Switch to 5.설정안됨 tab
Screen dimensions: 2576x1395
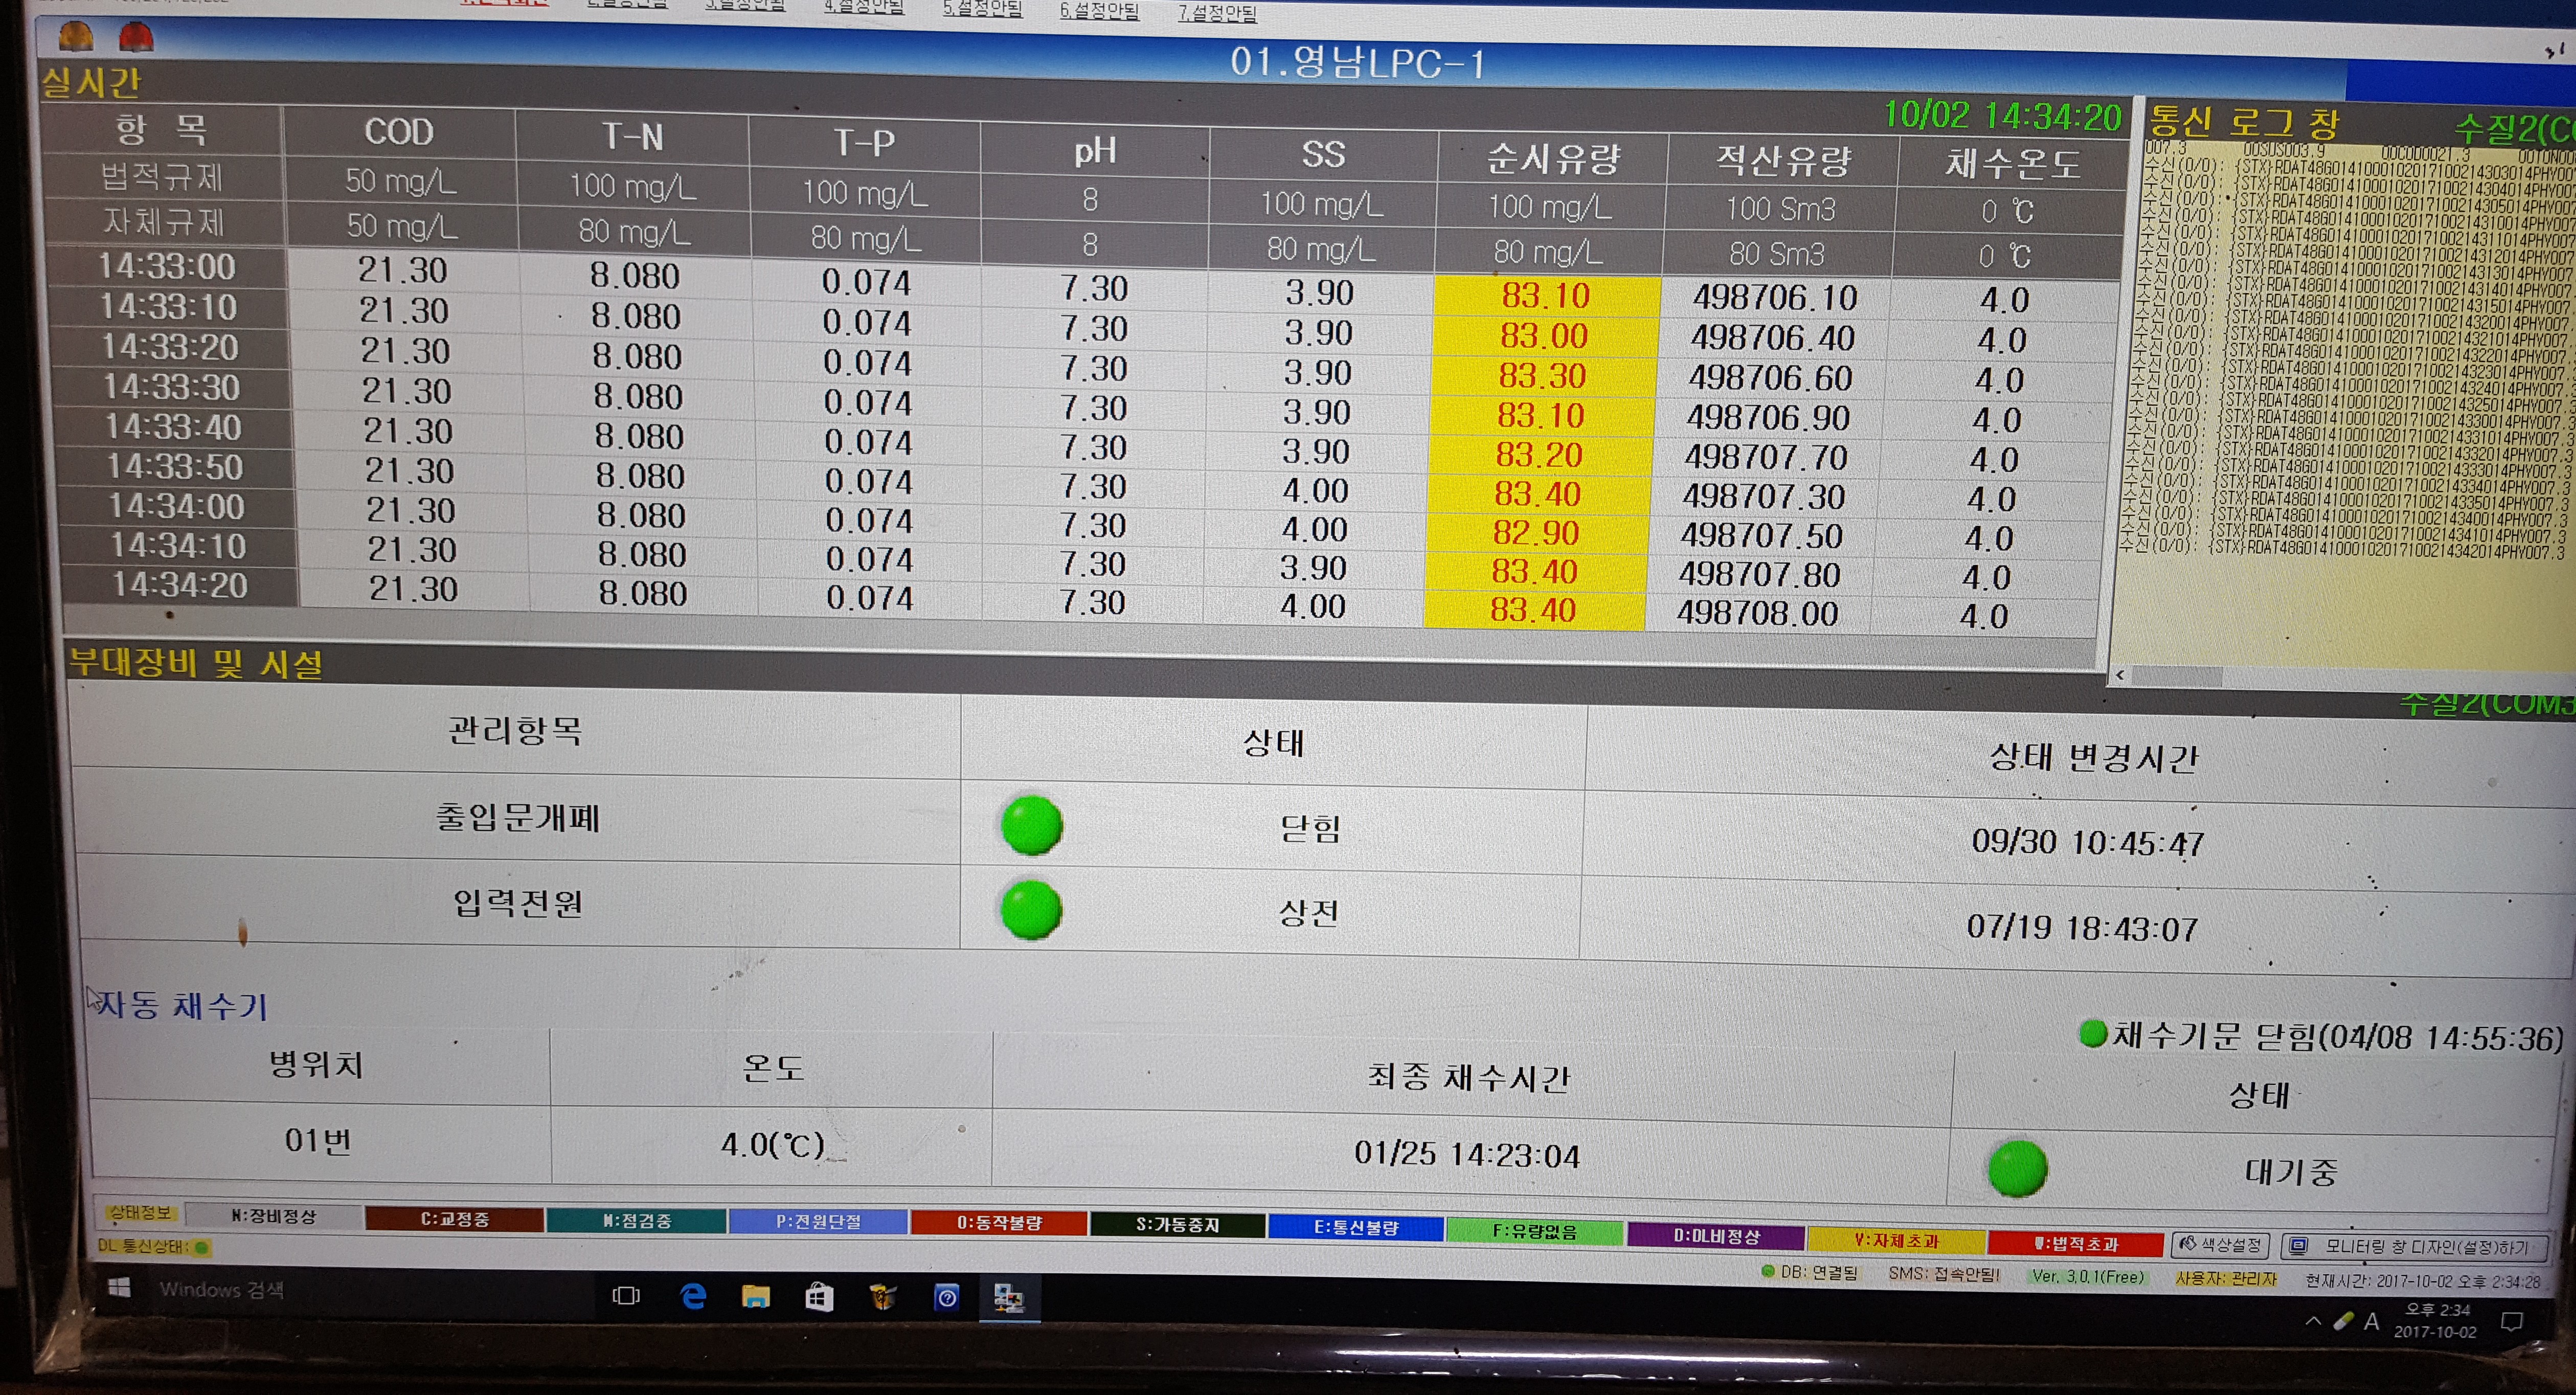click(982, 10)
